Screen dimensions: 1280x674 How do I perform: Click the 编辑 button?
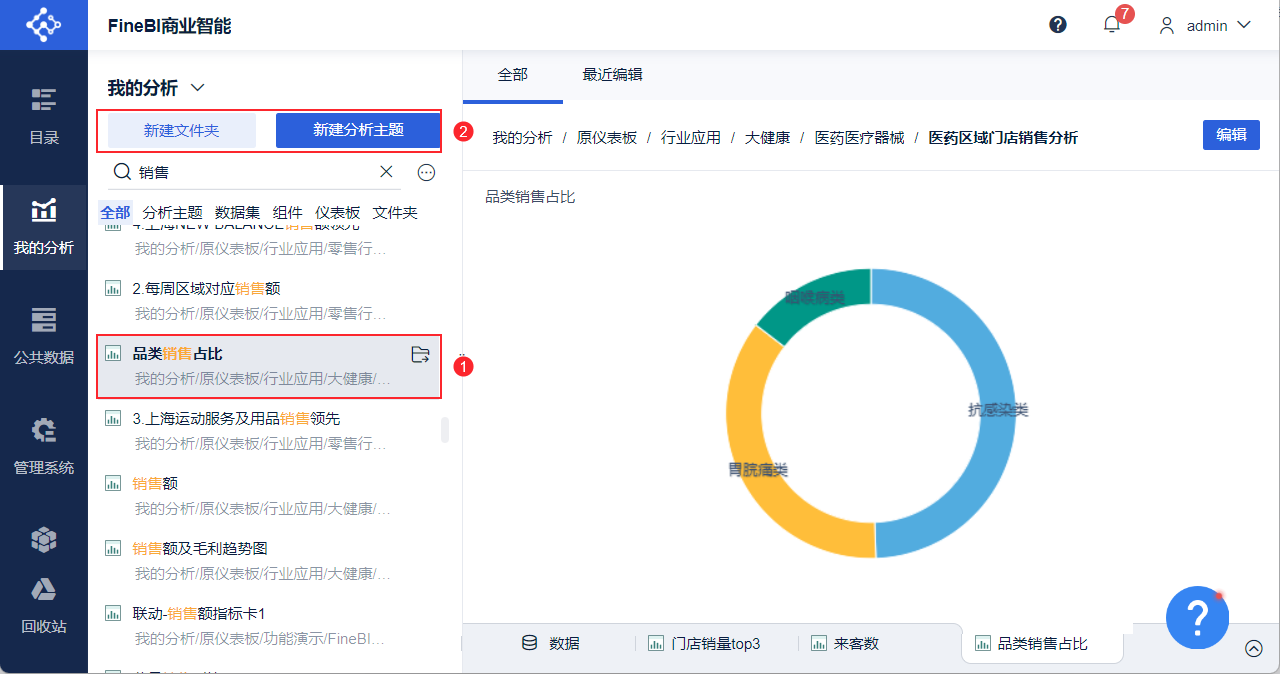point(1231,135)
